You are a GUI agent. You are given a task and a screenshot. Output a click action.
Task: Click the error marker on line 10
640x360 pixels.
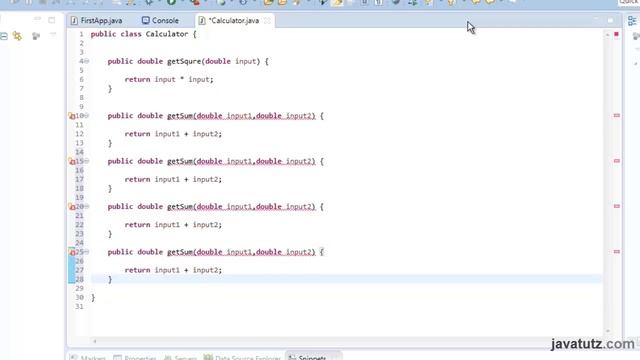tap(71, 116)
